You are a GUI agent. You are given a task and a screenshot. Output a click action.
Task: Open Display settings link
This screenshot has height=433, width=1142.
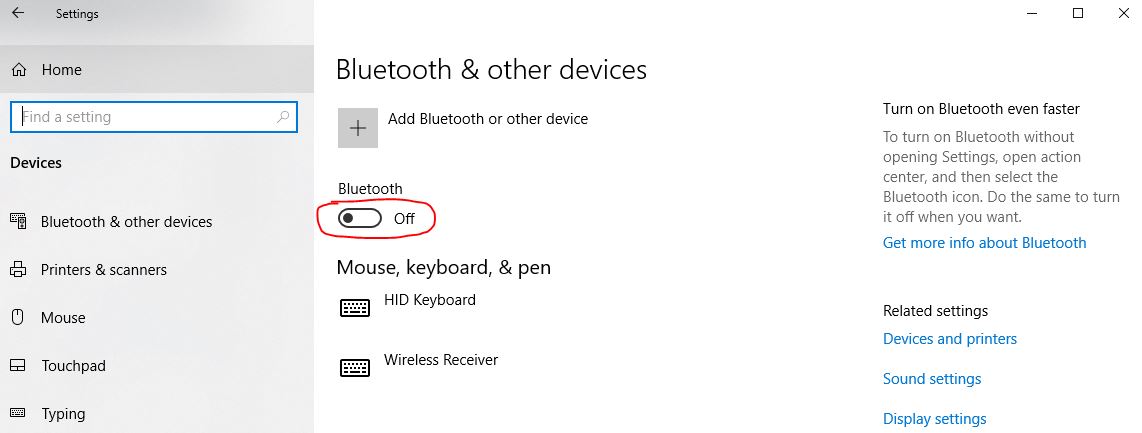click(934, 419)
